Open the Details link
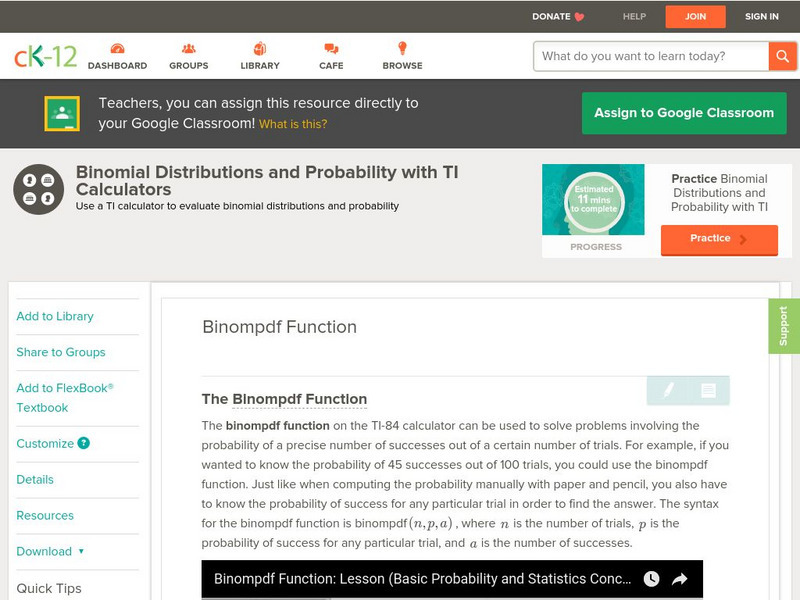 pyautogui.click(x=35, y=479)
